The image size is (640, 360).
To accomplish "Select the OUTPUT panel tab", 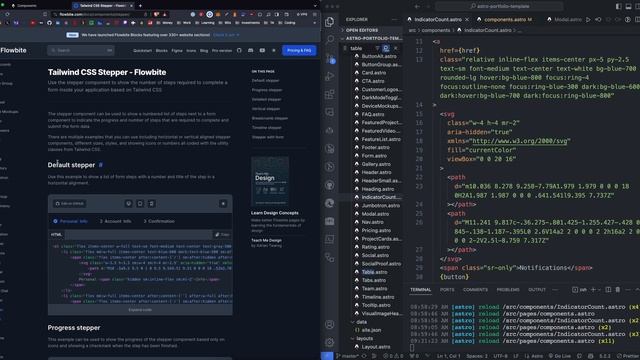I will coord(537,289).
